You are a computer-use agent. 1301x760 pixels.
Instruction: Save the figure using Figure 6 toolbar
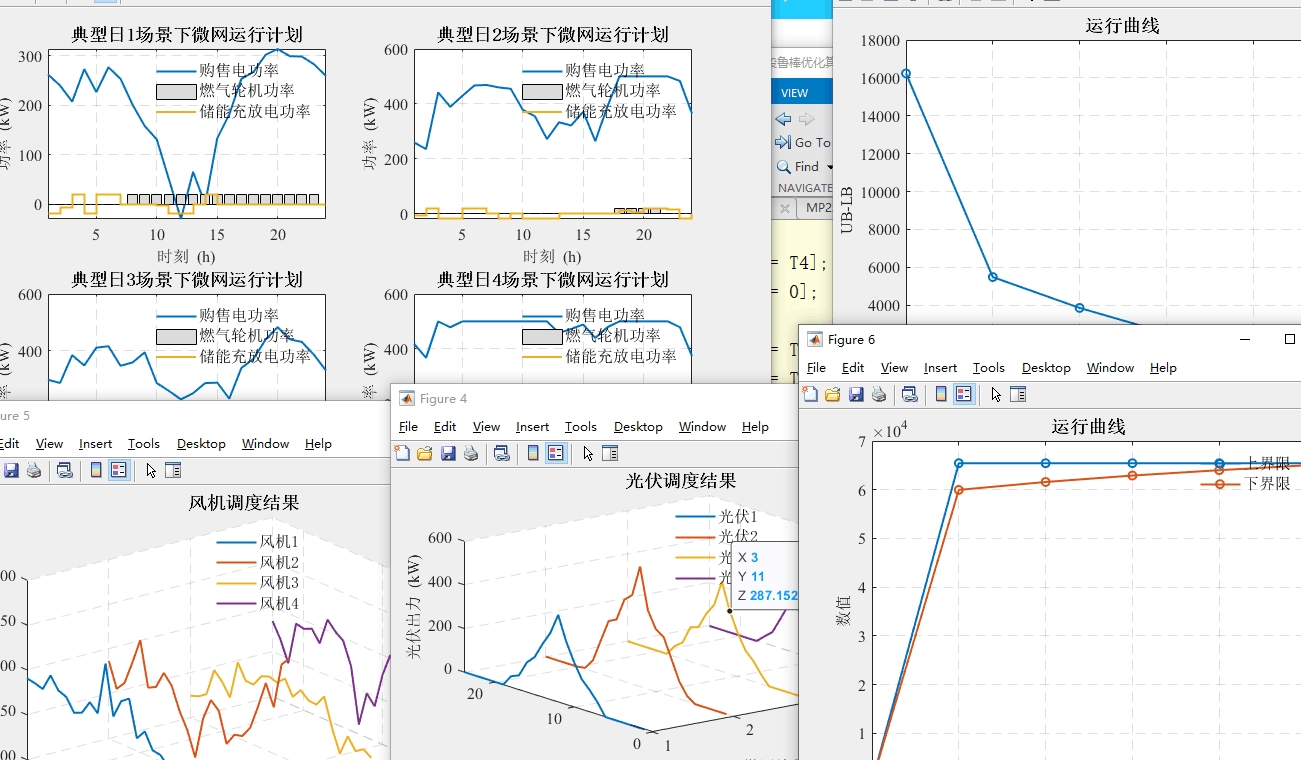tap(856, 394)
